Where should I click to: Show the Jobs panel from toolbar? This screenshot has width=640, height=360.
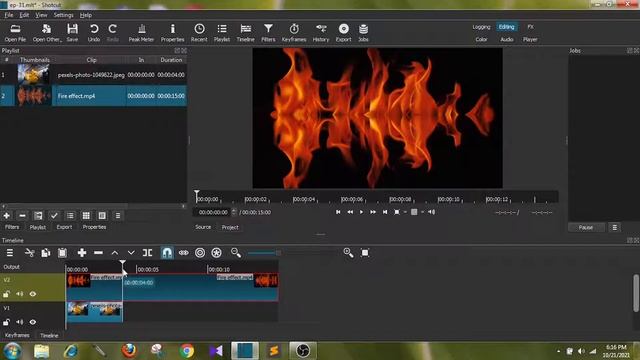coord(363,33)
